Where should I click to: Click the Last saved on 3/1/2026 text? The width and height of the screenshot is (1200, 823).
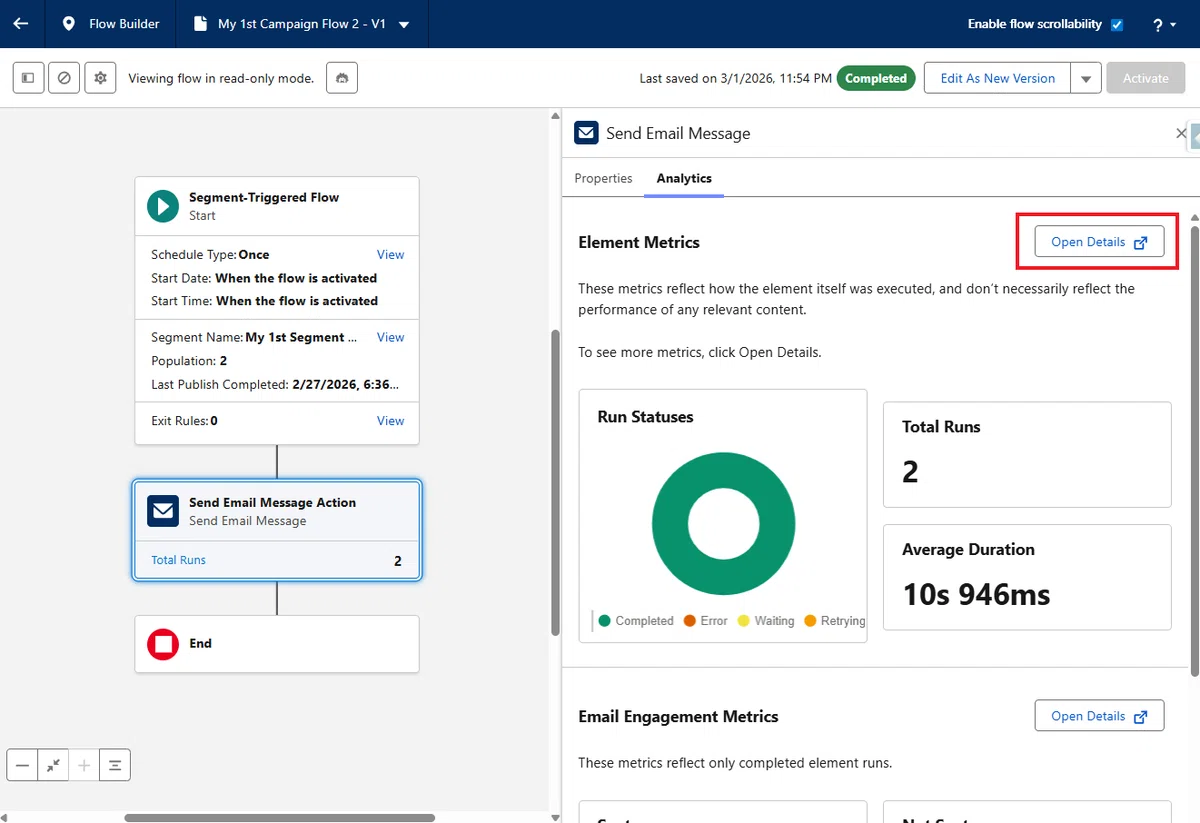pyautogui.click(x=735, y=78)
